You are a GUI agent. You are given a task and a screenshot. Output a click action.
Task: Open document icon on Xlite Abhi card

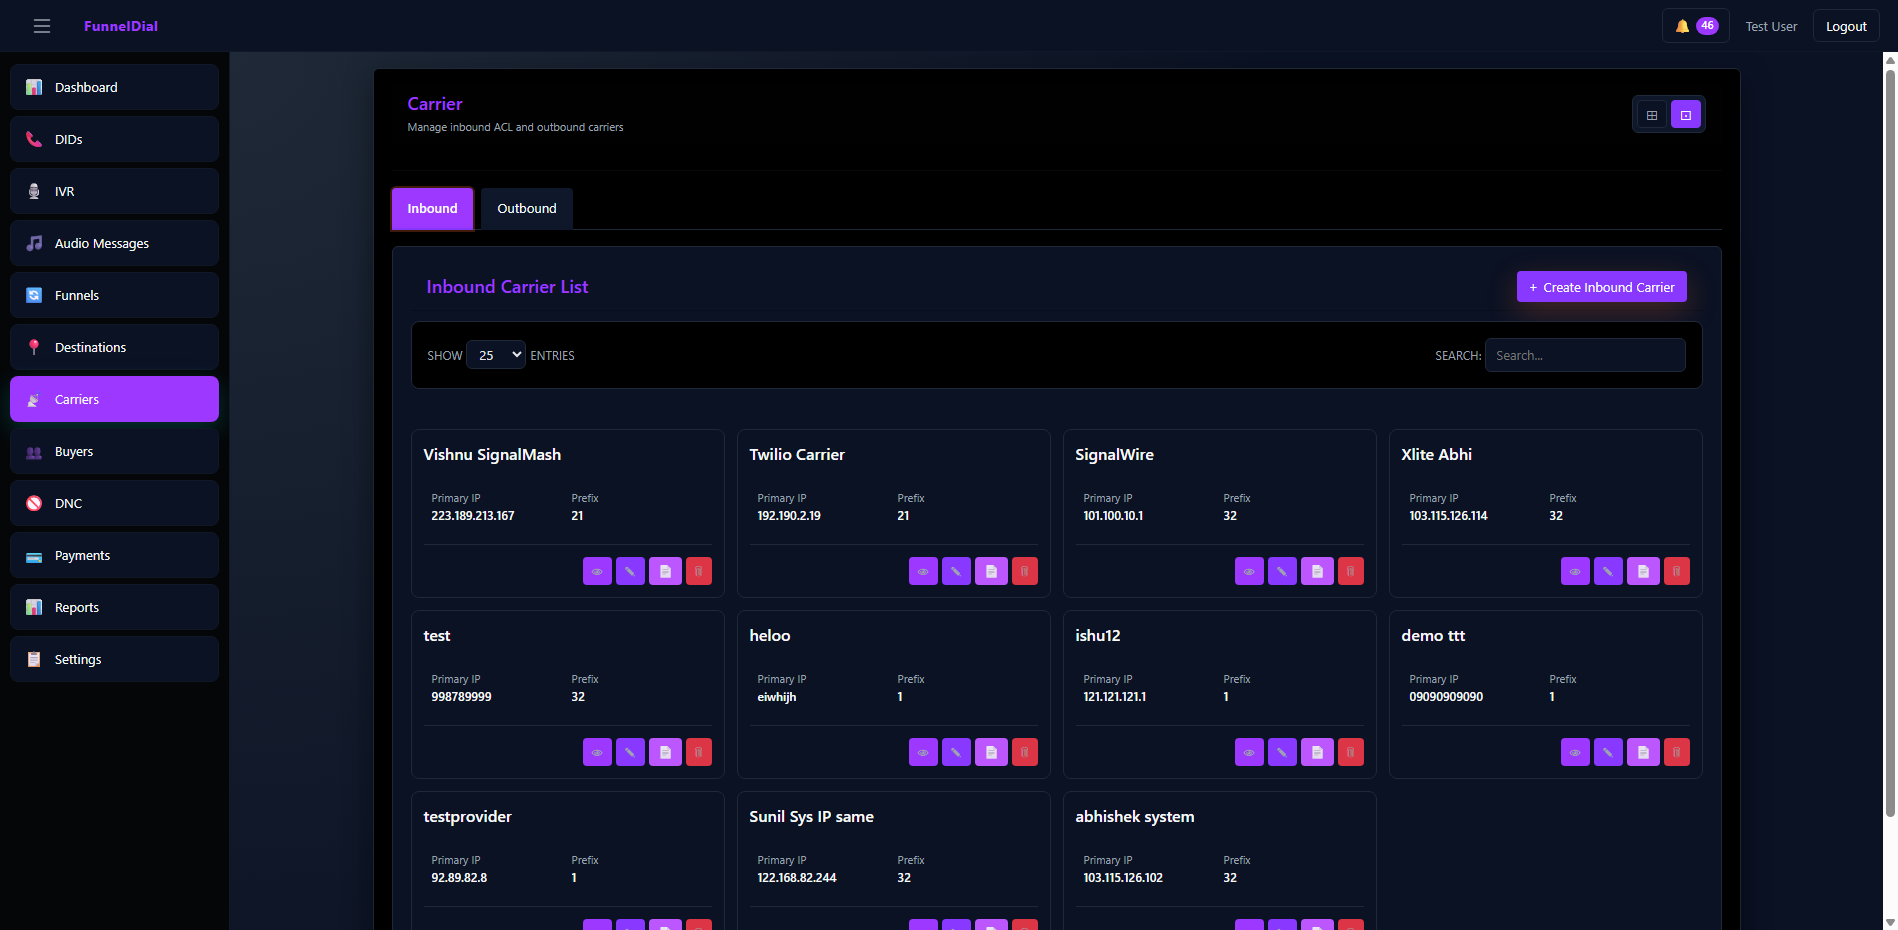(x=1642, y=571)
